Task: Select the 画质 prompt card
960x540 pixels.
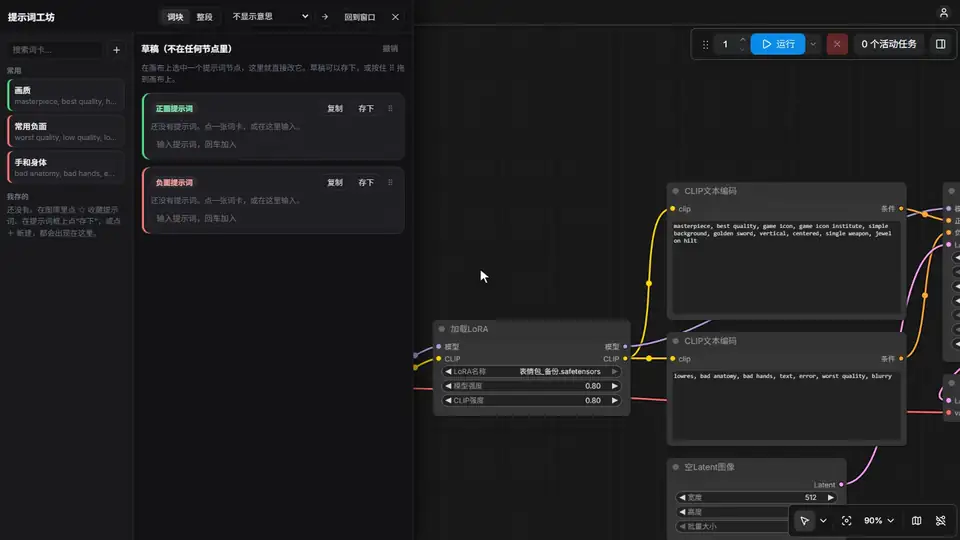Action: point(66,95)
